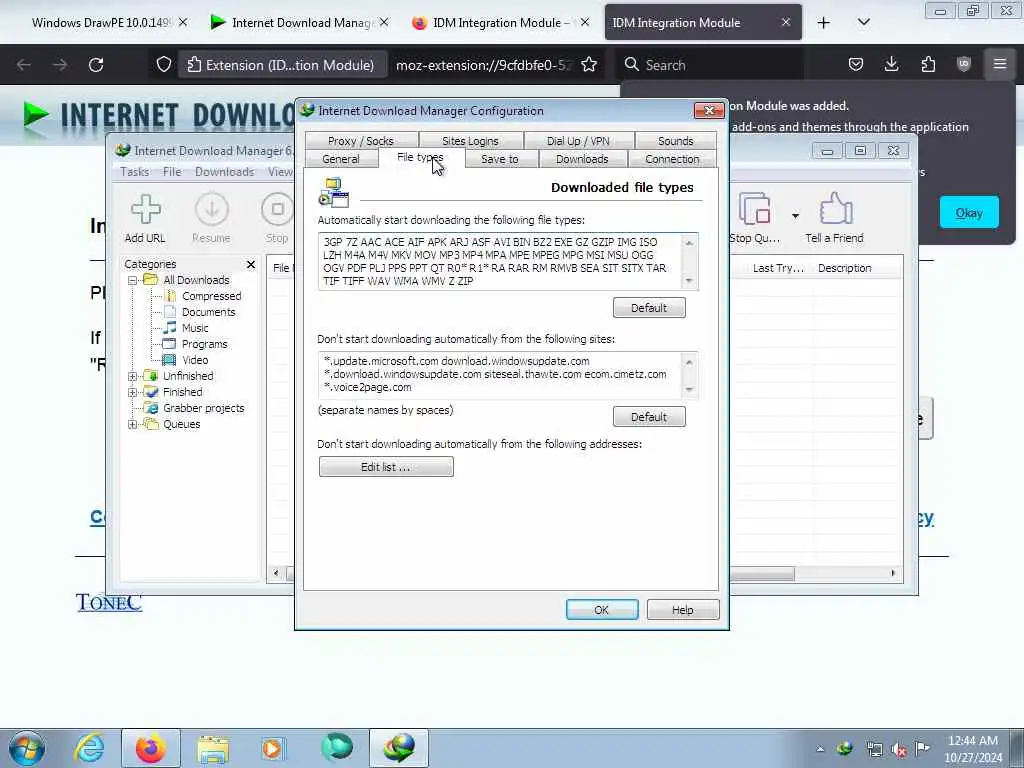Reload the current Firefox page

[96, 65]
